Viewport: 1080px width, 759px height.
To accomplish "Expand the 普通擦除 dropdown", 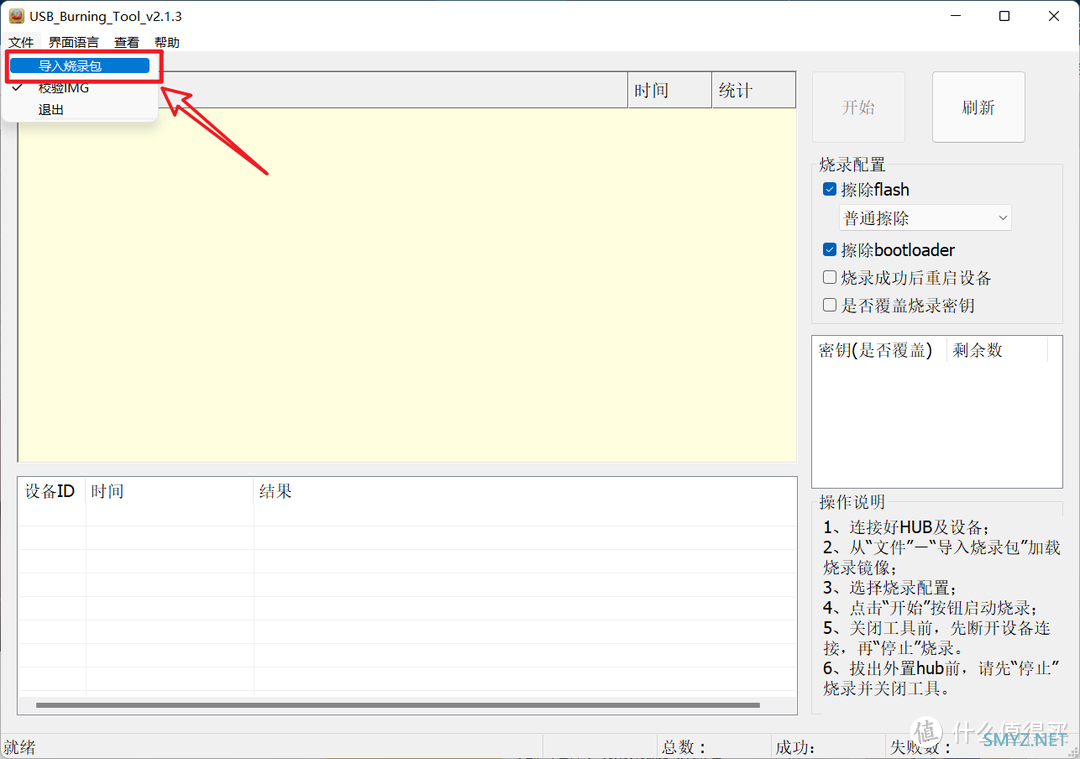I will 925,218.
